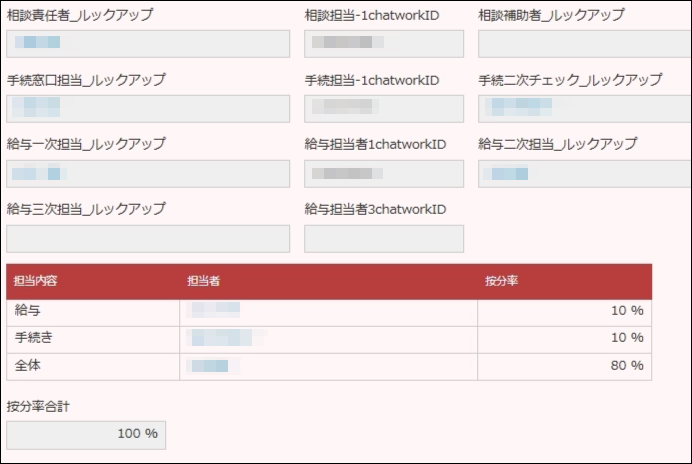Viewport: 692px width, 464px height.
Task: Focus the 手続窓口担当_ルックアップ field
Action: [148, 109]
